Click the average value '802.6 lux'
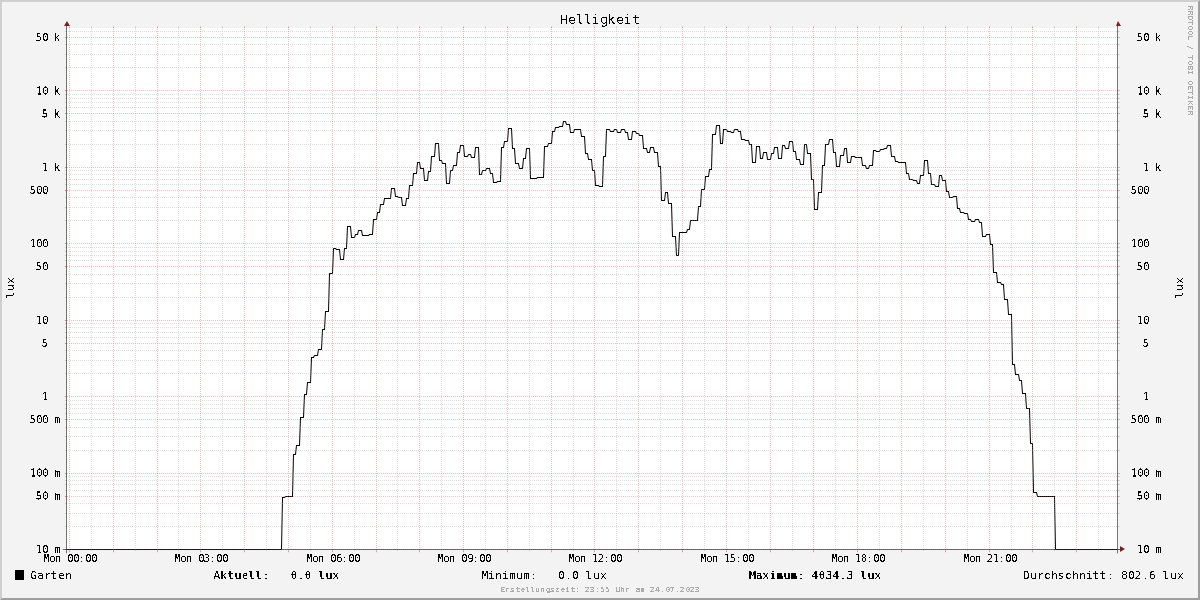The width and height of the screenshot is (1200, 600). click(1152, 575)
